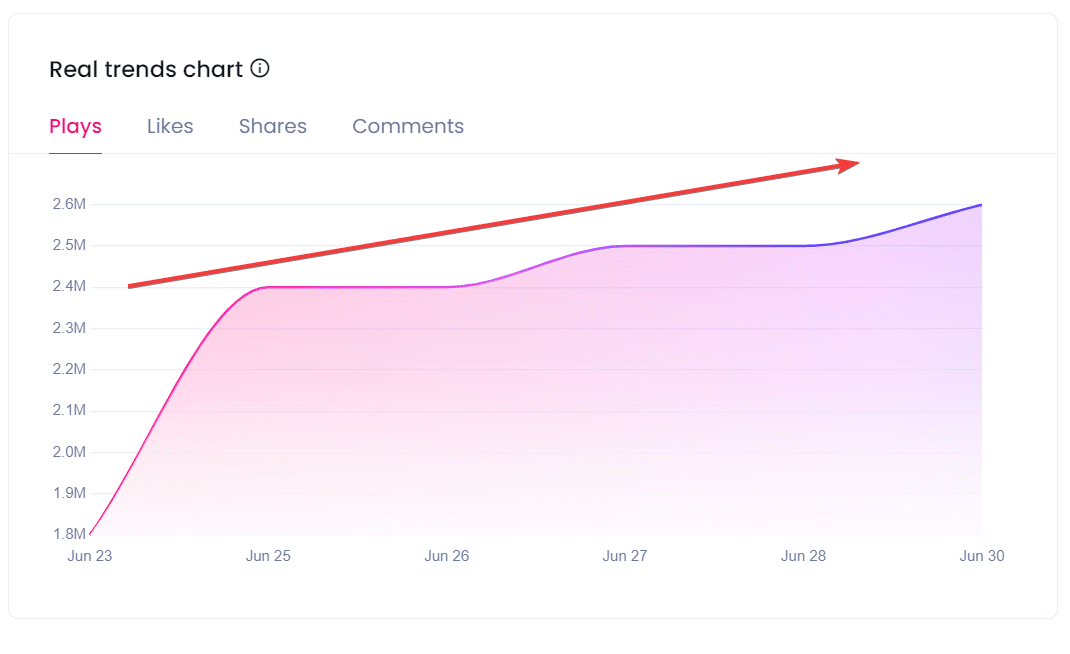This screenshot has width=1070, height=654.
Task: Switch to the Plays tab
Action: click(75, 127)
